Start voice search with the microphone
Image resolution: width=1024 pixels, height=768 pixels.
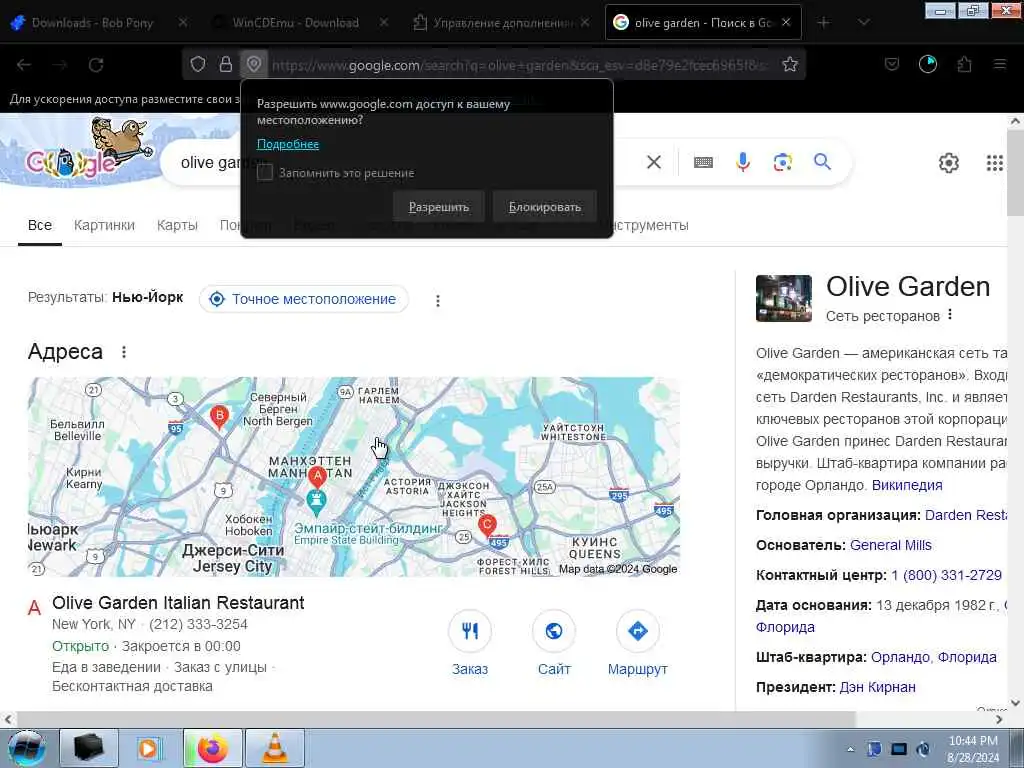[743, 161]
